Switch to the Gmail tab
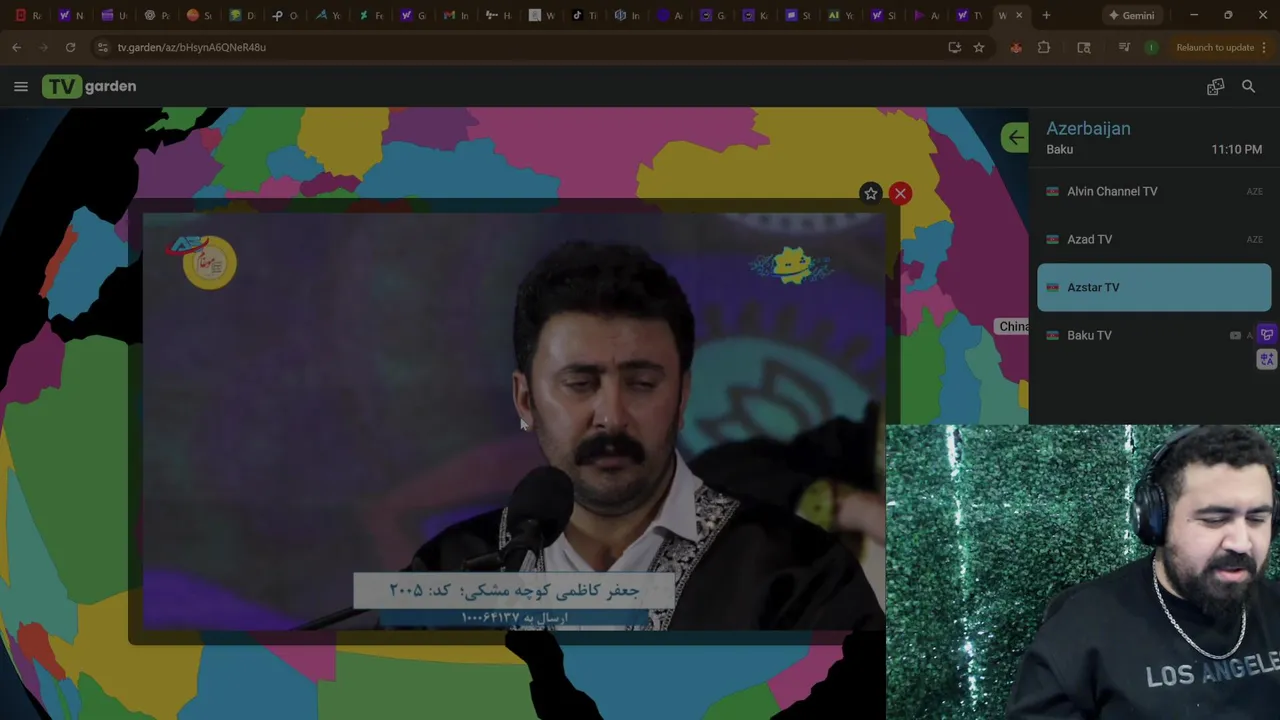 pyautogui.click(x=456, y=15)
